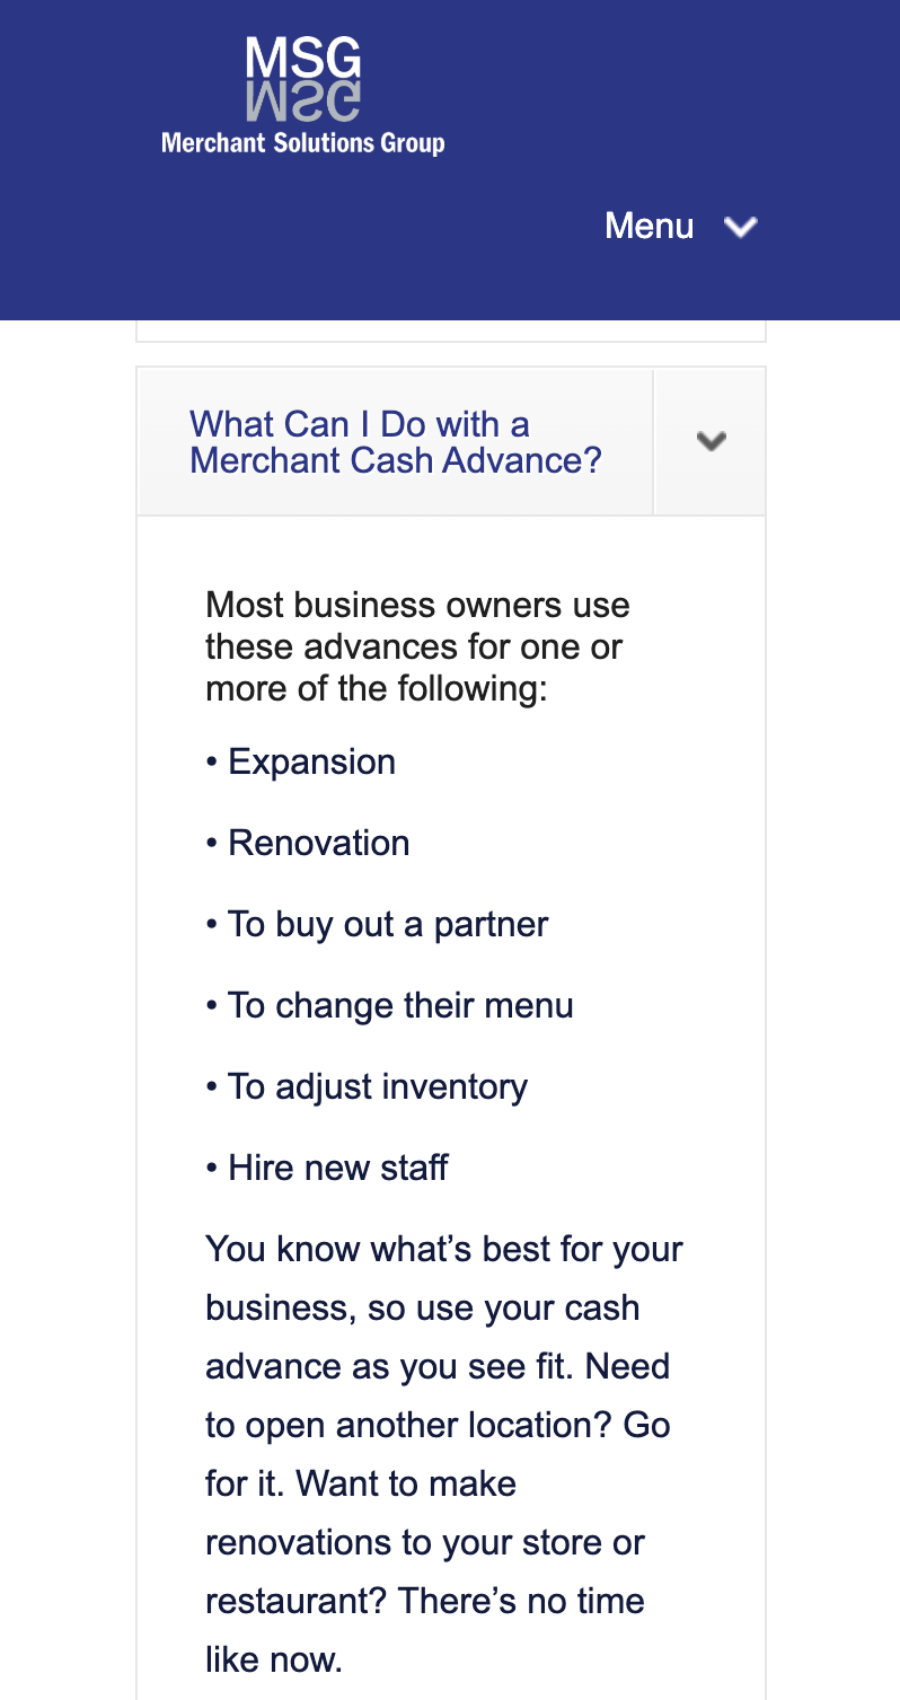
Task: Collapse the Merchant Cash Advance accordion chevron
Action: tap(710, 441)
